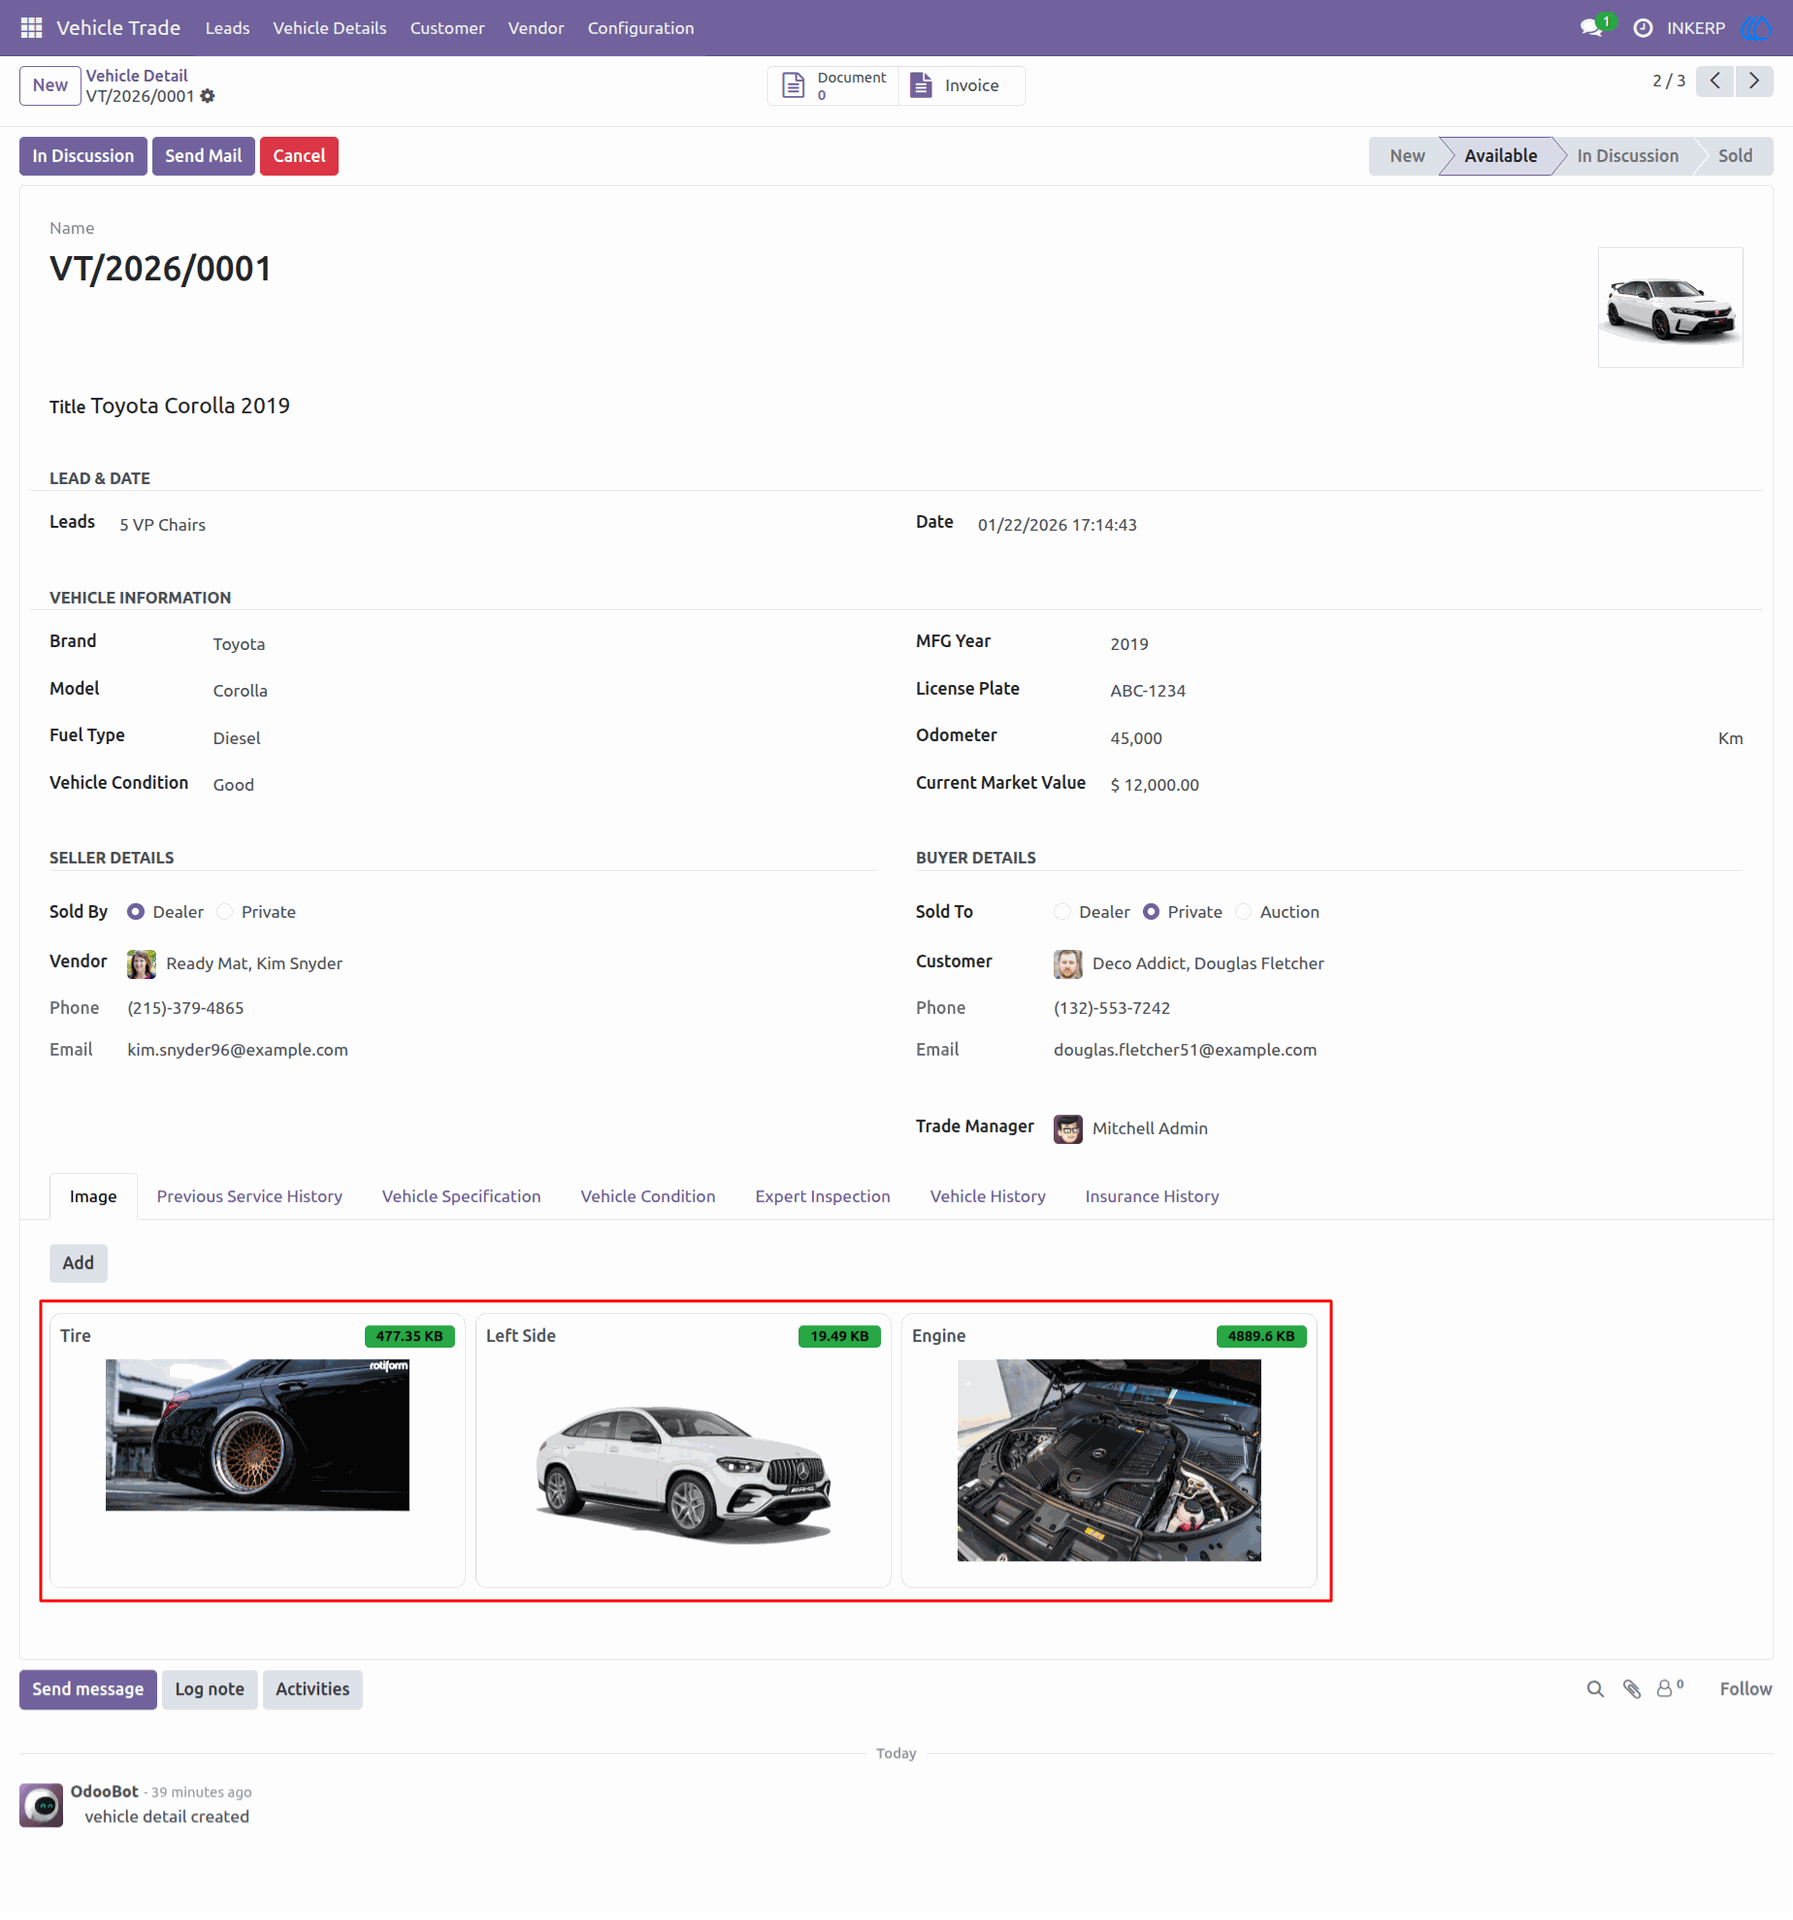
Task: Switch to Previous Service History tab
Action: point(249,1196)
